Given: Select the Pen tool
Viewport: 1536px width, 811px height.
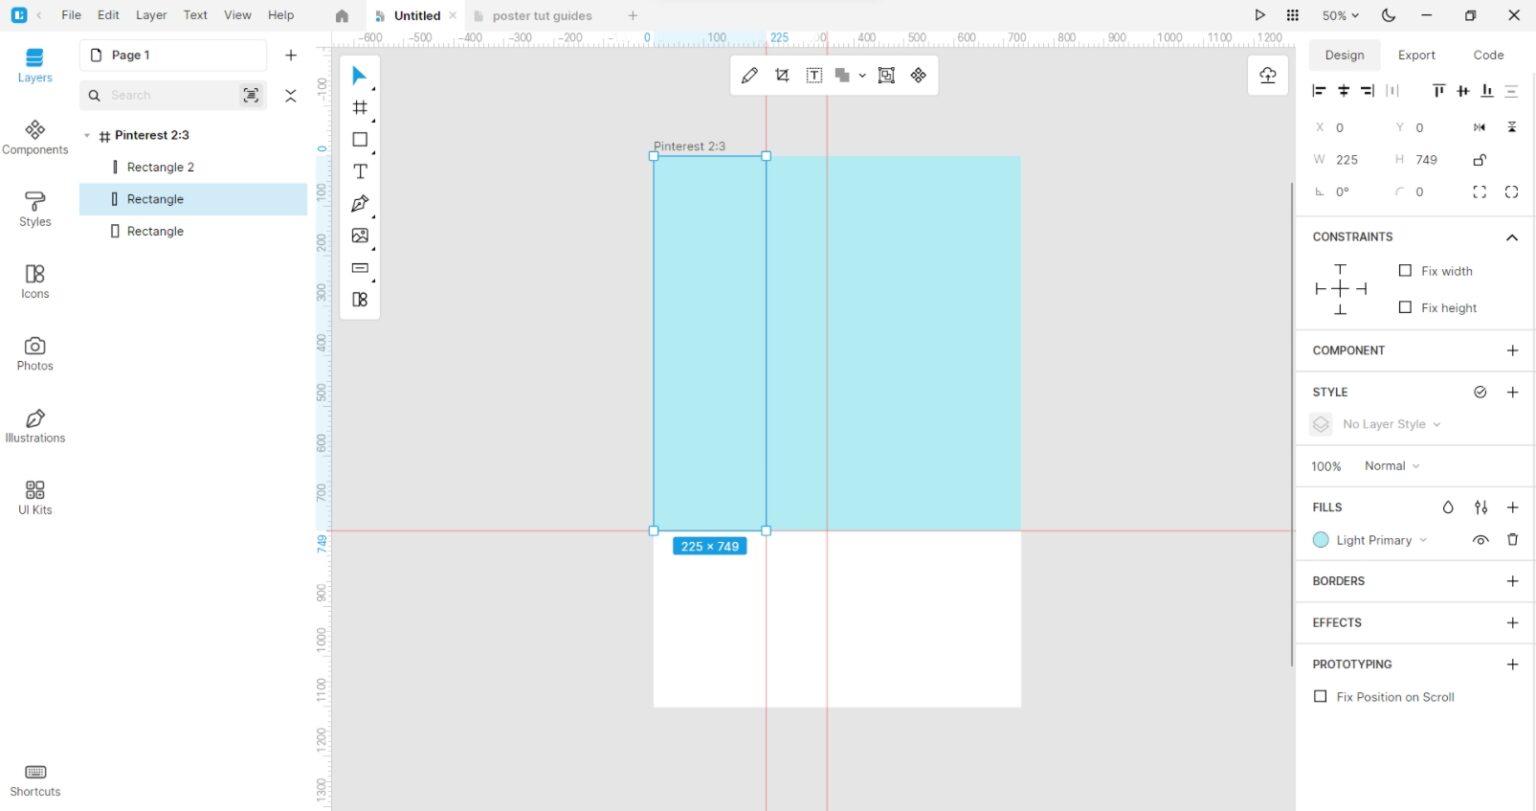Looking at the screenshot, I should point(360,204).
